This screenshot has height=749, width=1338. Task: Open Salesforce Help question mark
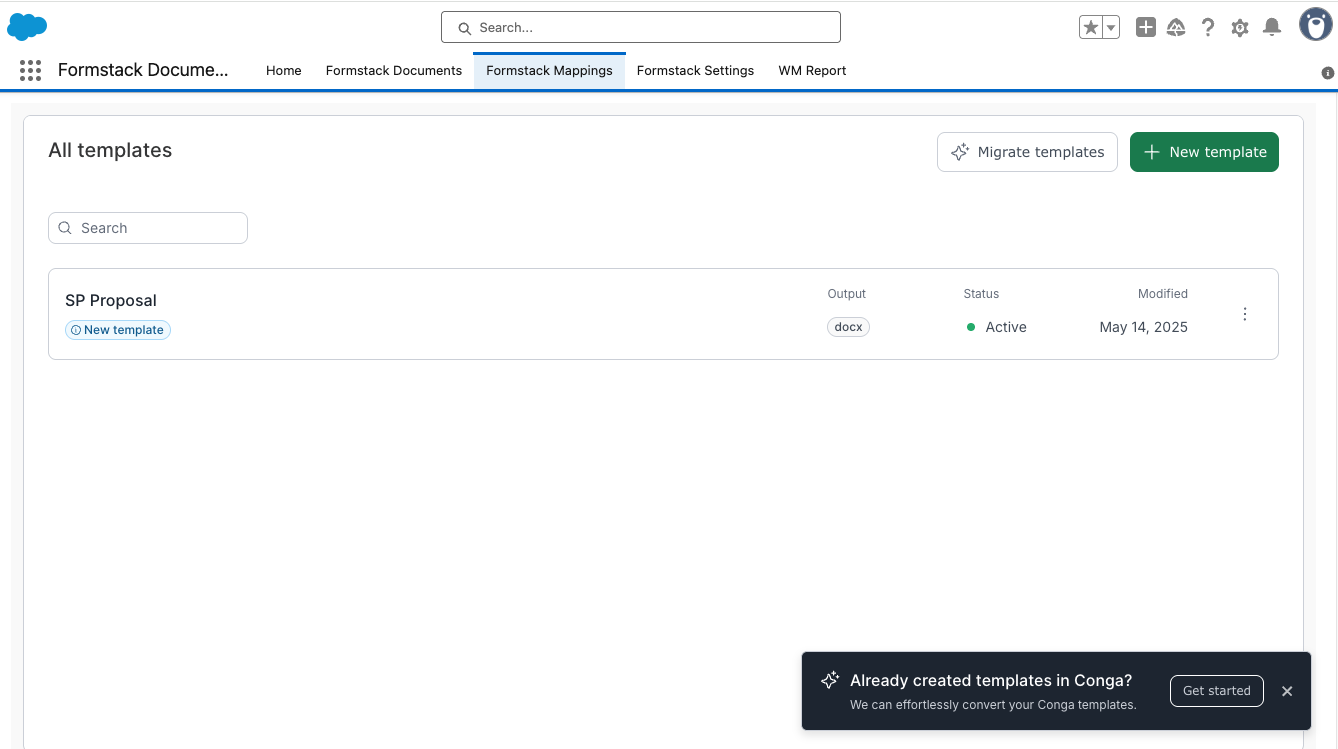click(1208, 28)
